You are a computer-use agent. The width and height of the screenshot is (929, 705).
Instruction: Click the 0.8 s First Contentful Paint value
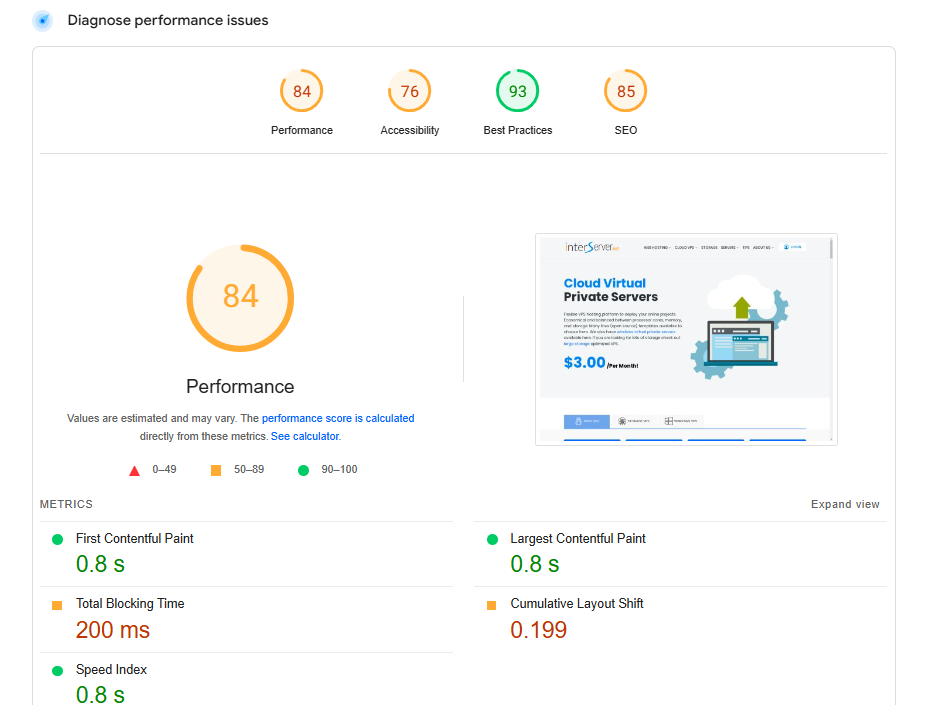(x=100, y=564)
